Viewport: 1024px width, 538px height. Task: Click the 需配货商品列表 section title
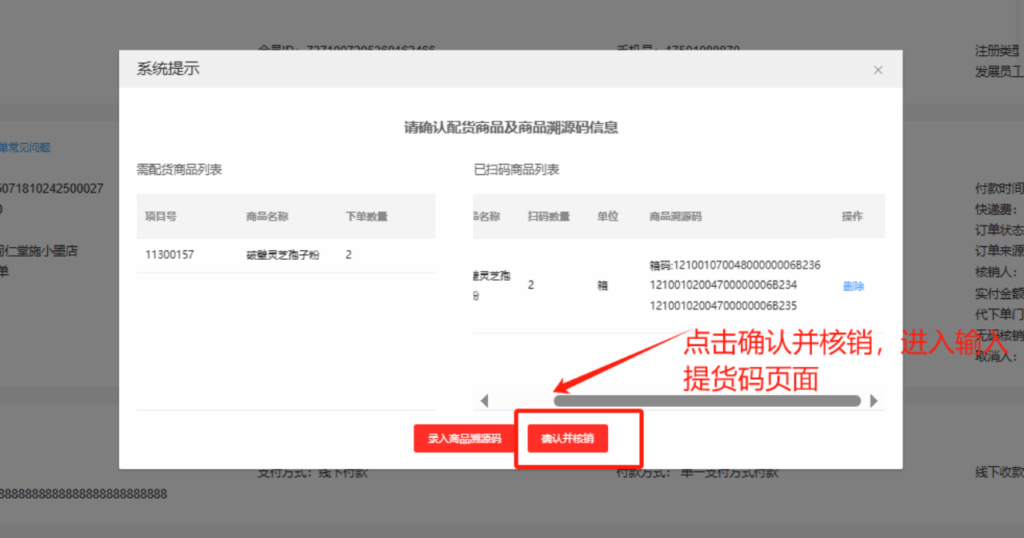(179, 170)
